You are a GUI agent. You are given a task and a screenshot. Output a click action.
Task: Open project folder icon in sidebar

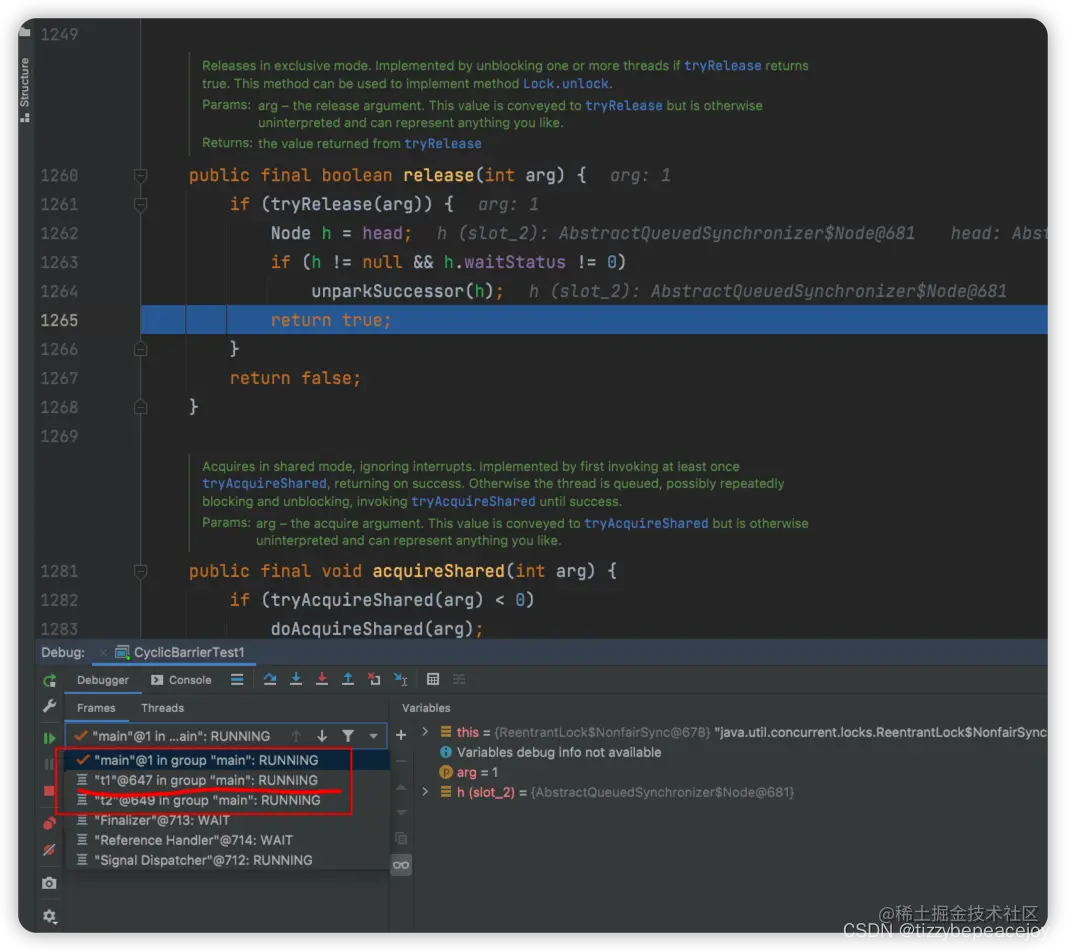(x=25, y=31)
